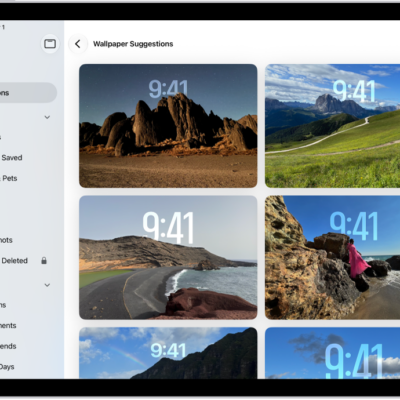Open the Pets sidebar item
The image size is (400, 400).
coord(9,178)
